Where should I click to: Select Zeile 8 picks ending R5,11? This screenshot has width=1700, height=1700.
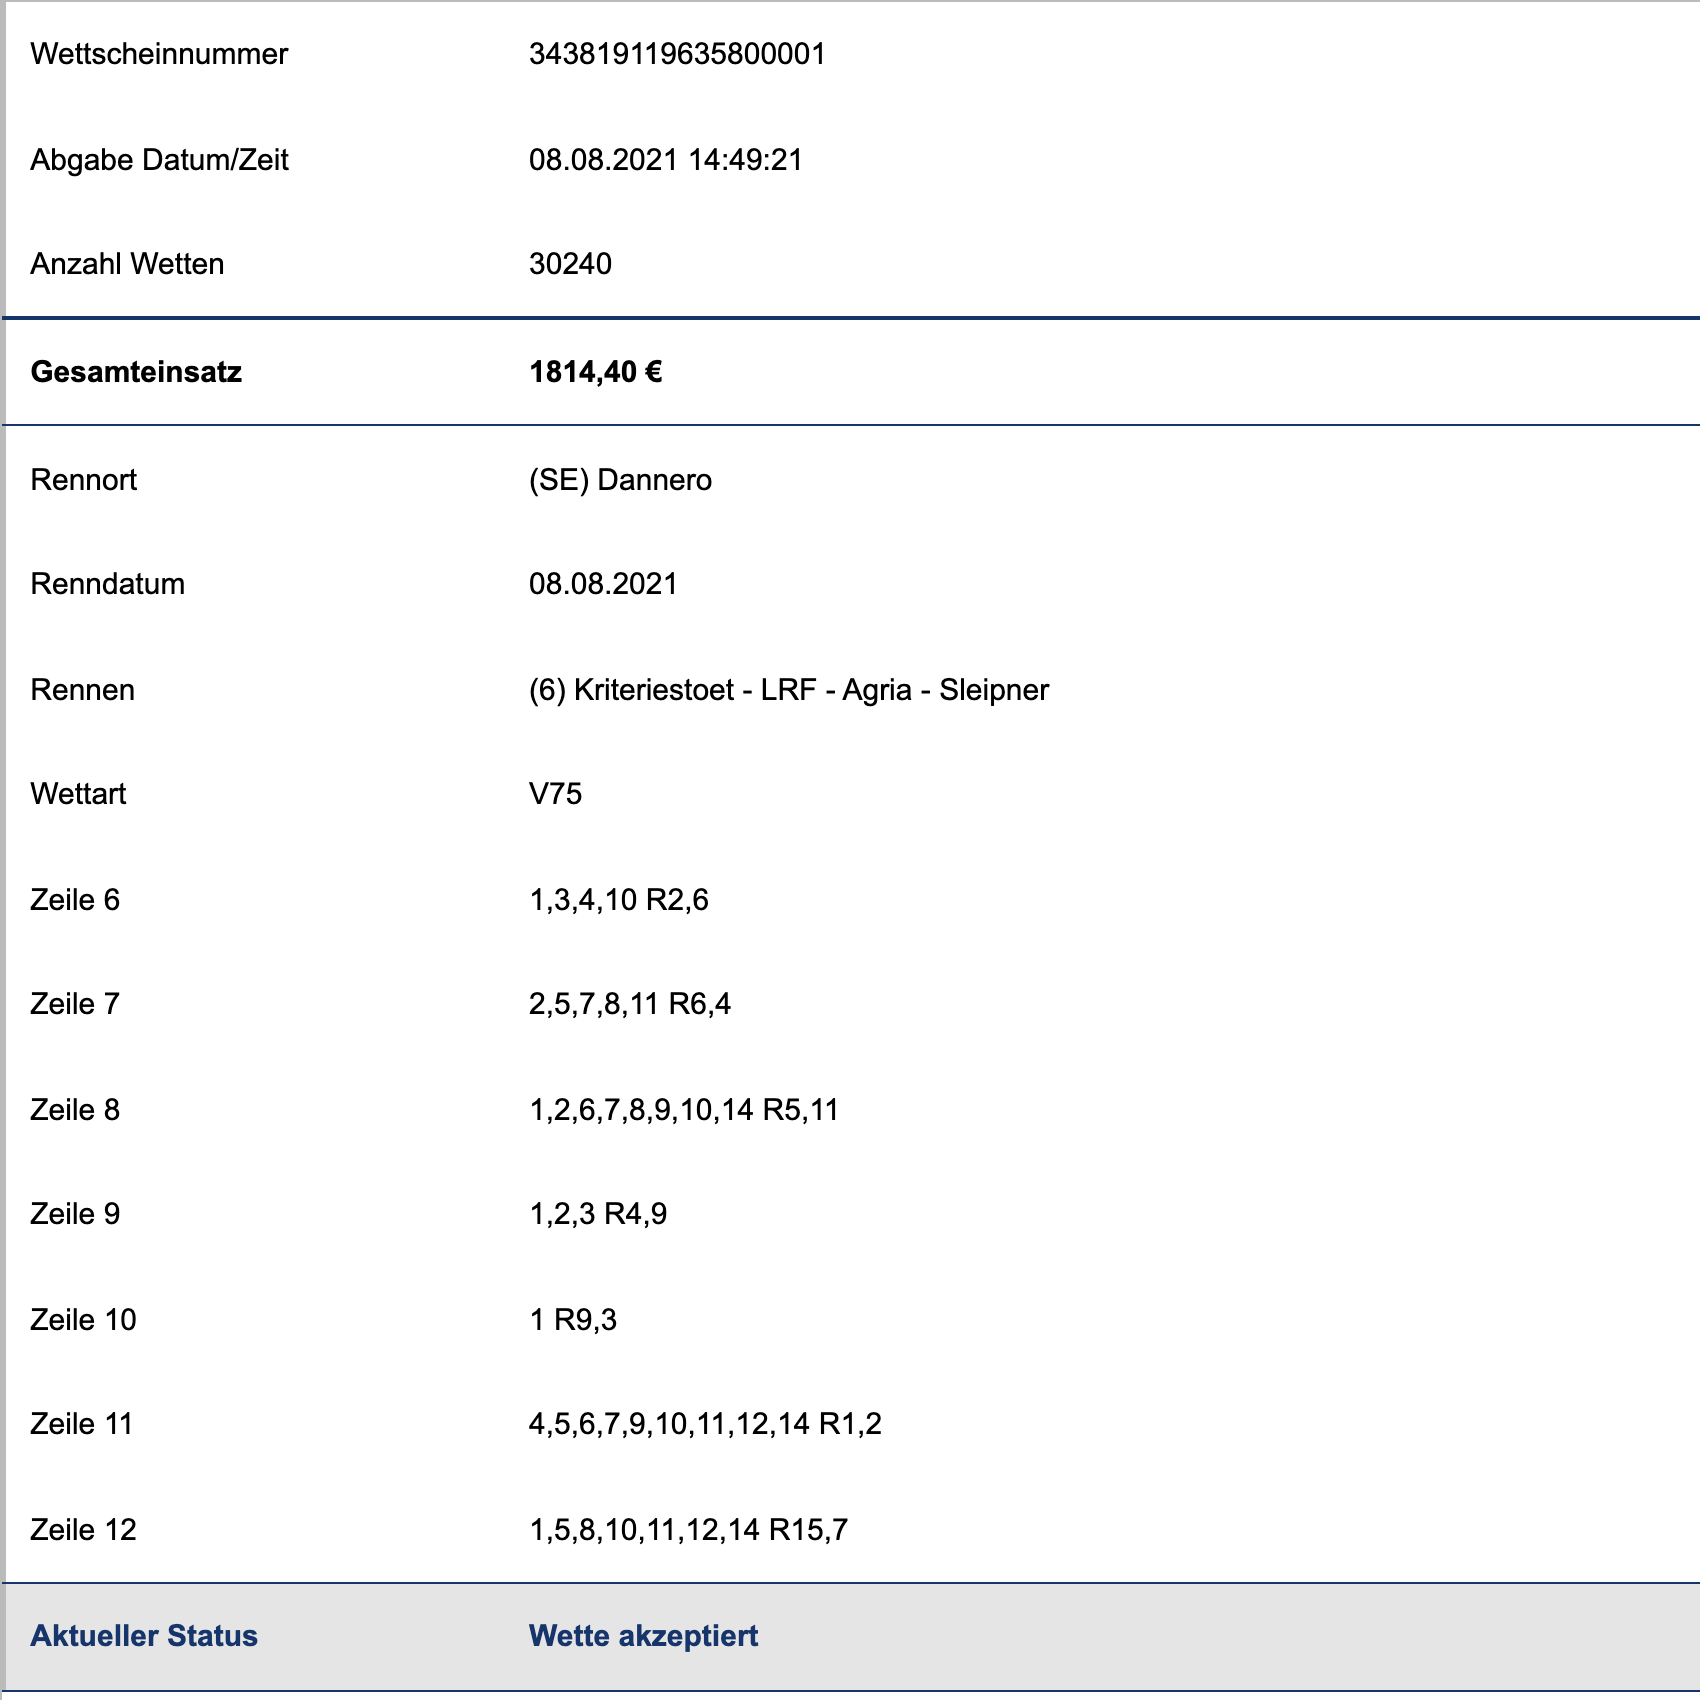pyautogui.click(x=684, y=1110)
